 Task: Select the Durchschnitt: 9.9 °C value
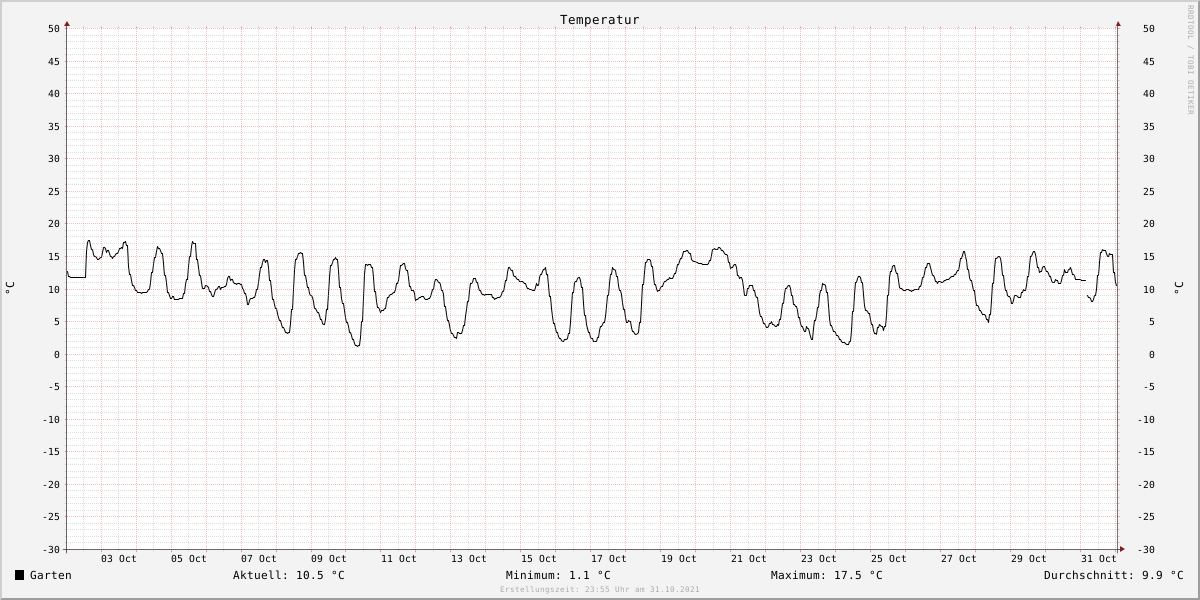point(1114,575)
